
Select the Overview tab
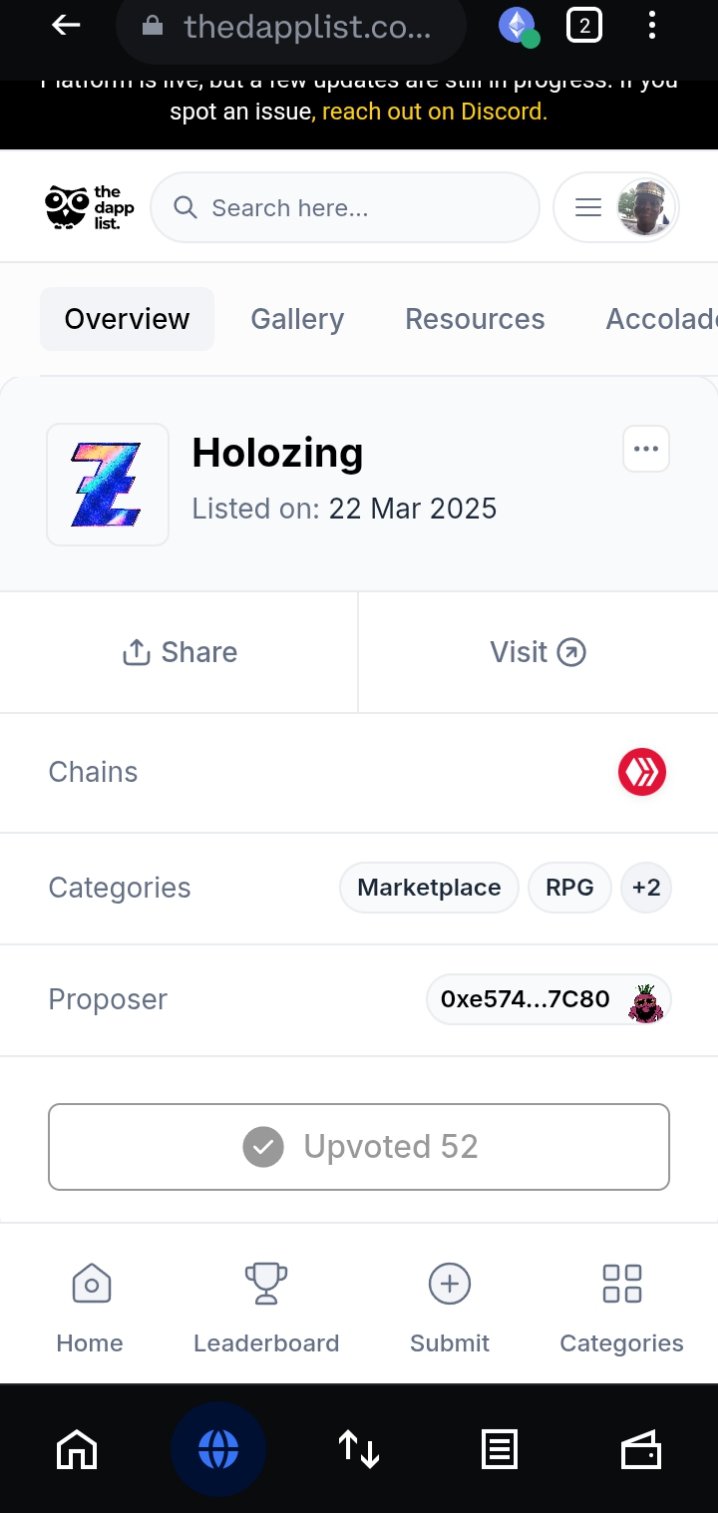tap(127, 319)
